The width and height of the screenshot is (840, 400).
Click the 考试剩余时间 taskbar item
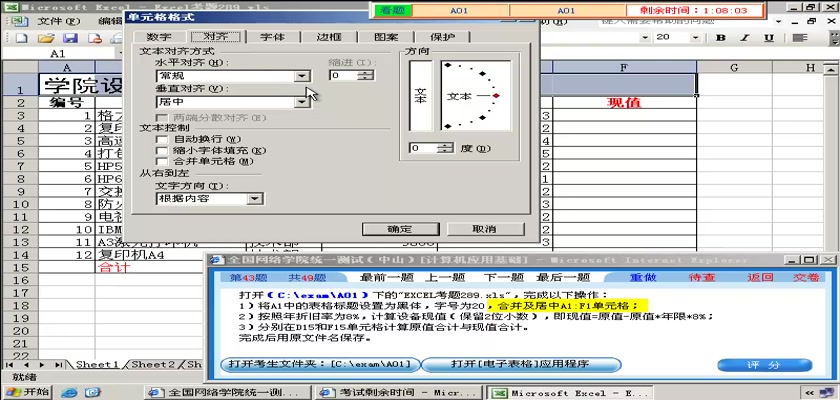400,393
